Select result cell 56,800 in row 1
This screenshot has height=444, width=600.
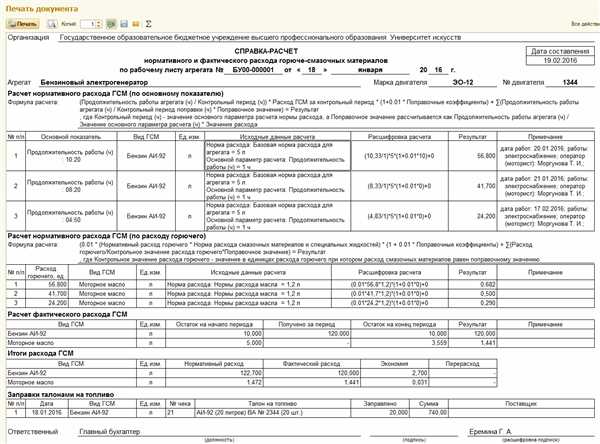click(x=473, y=156)
